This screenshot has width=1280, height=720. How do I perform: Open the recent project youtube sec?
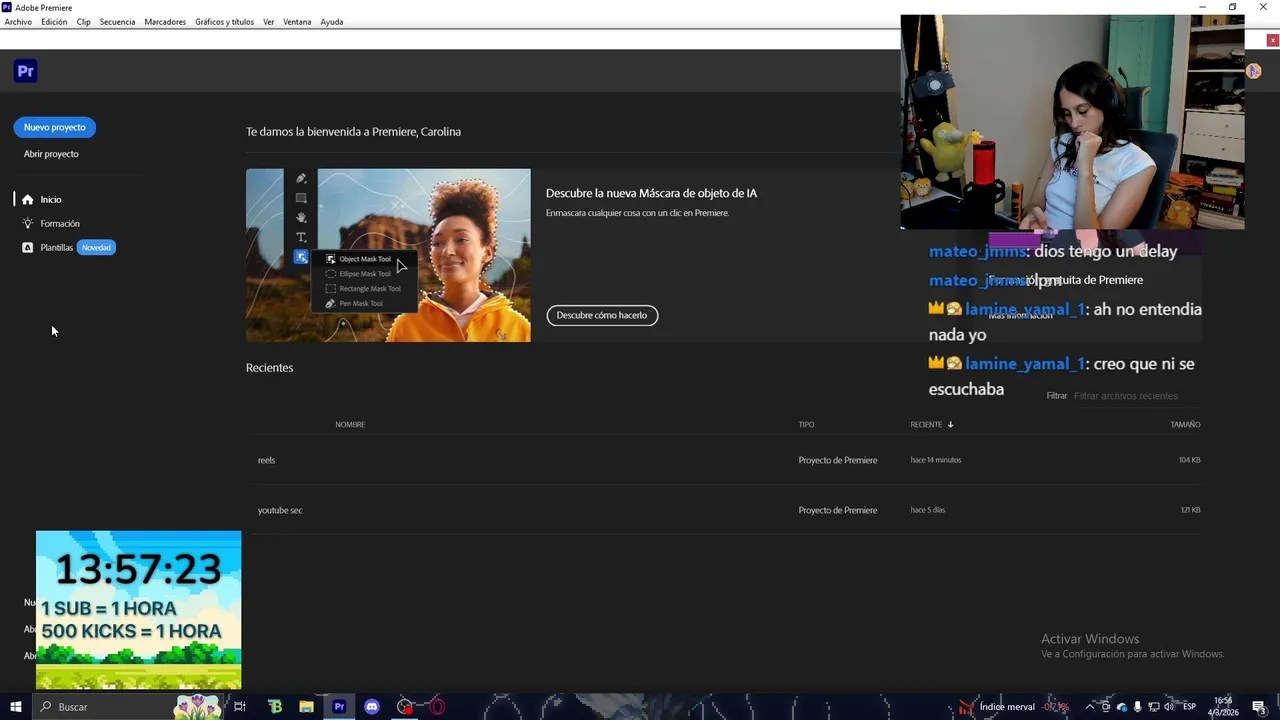[280, 510]
